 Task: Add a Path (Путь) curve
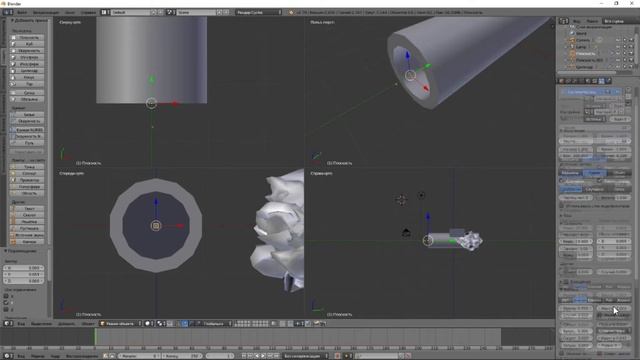28,143
